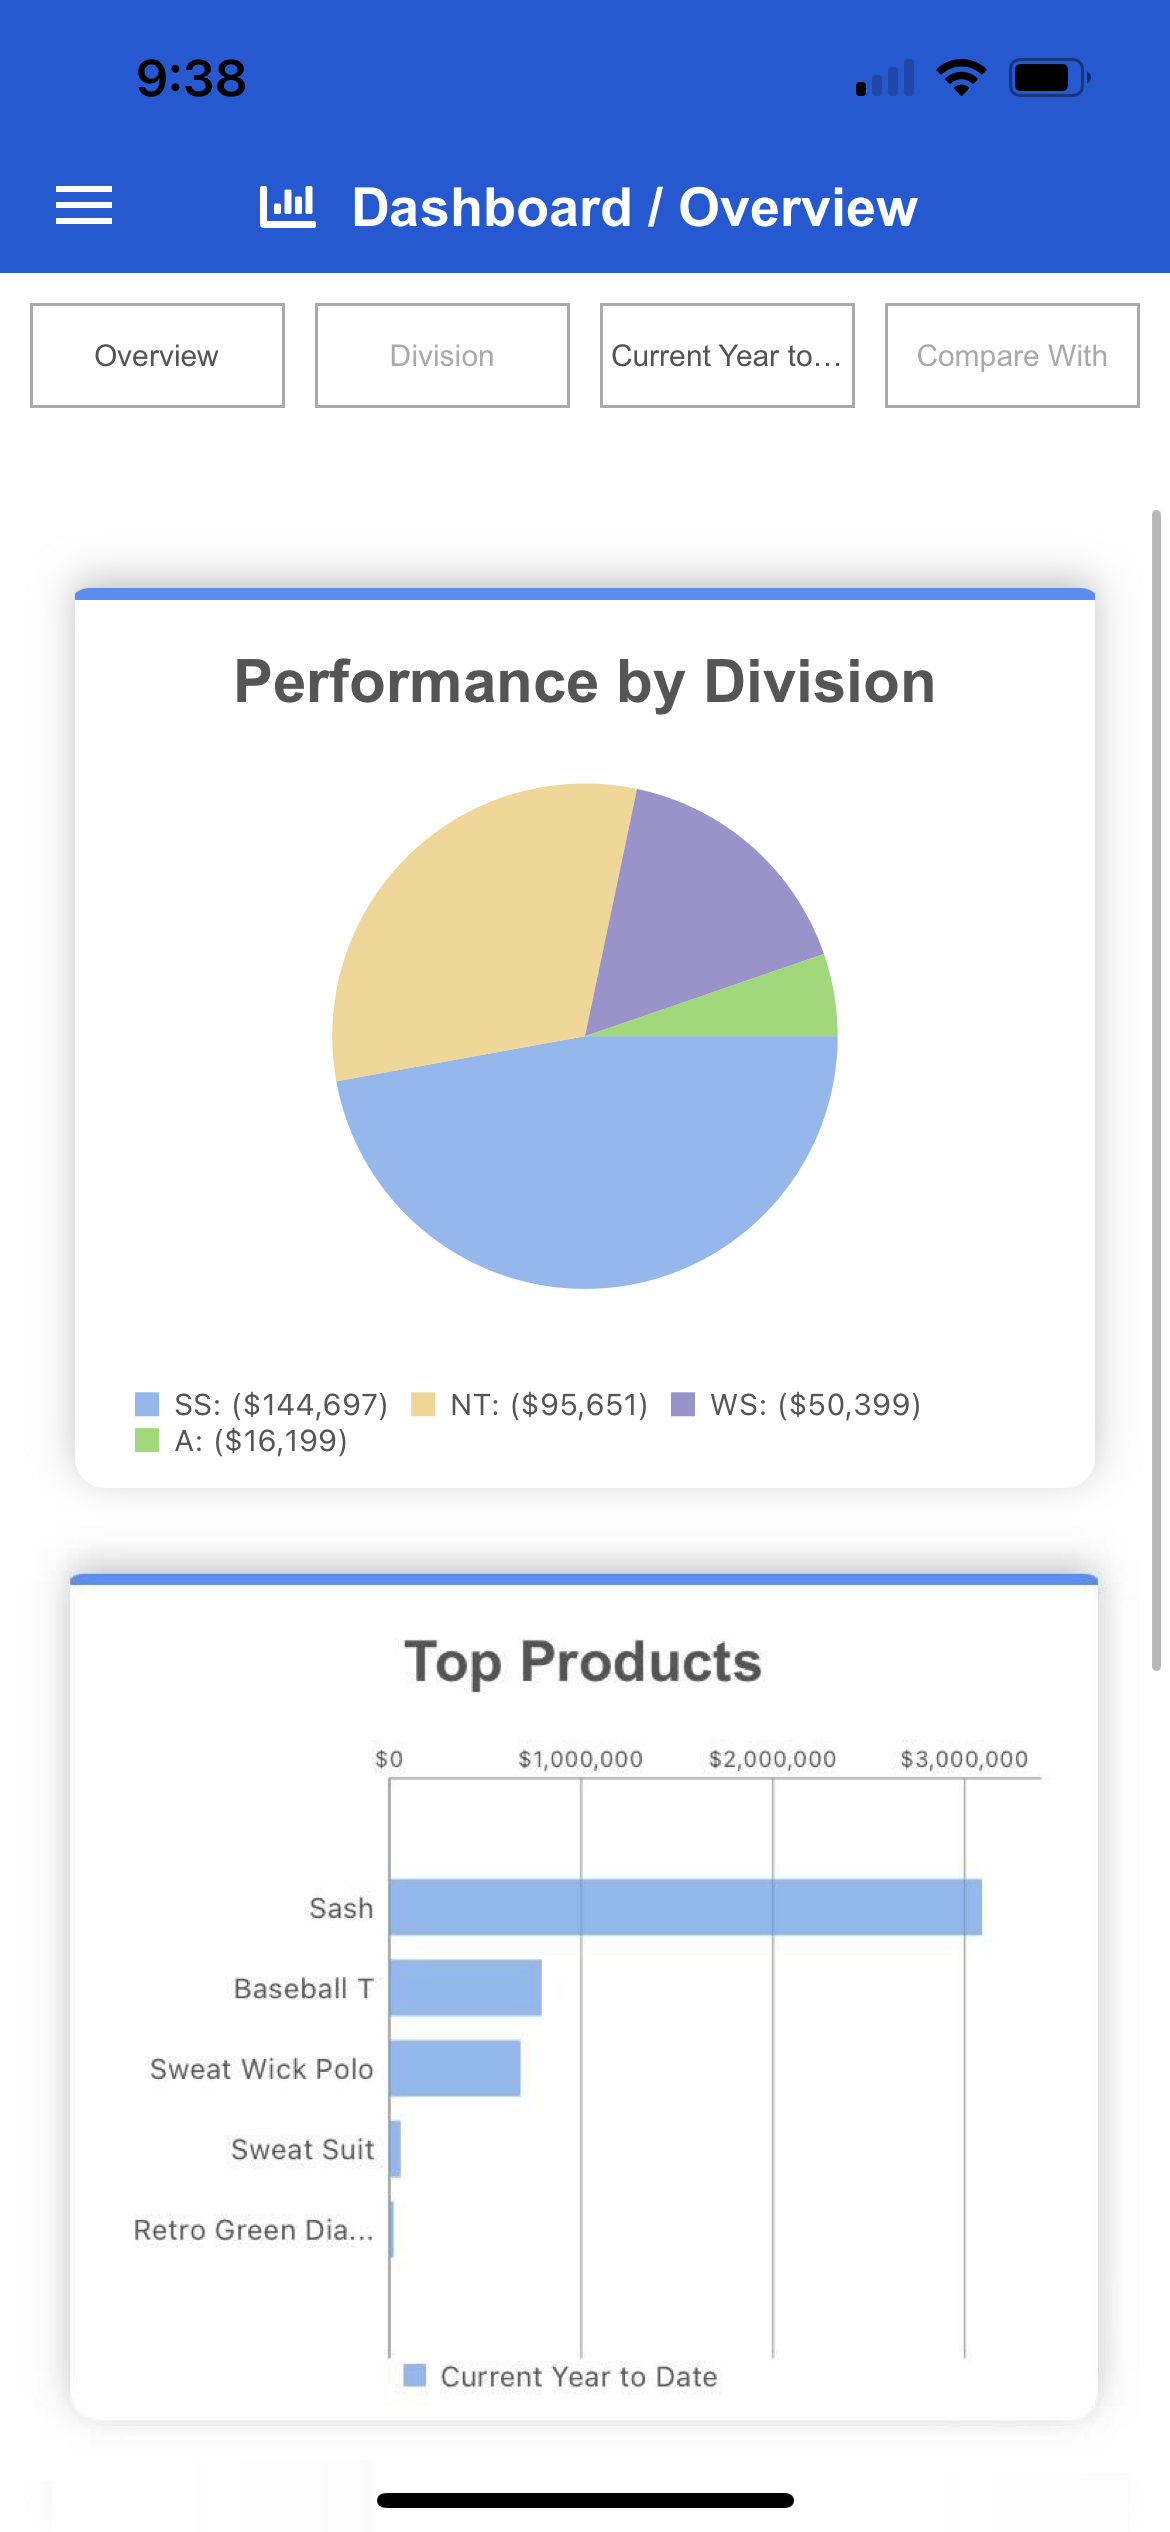Screen dimensions: 1170x2532
Task: Click the Baseball T bar
Action: (x=465, y=1988)
